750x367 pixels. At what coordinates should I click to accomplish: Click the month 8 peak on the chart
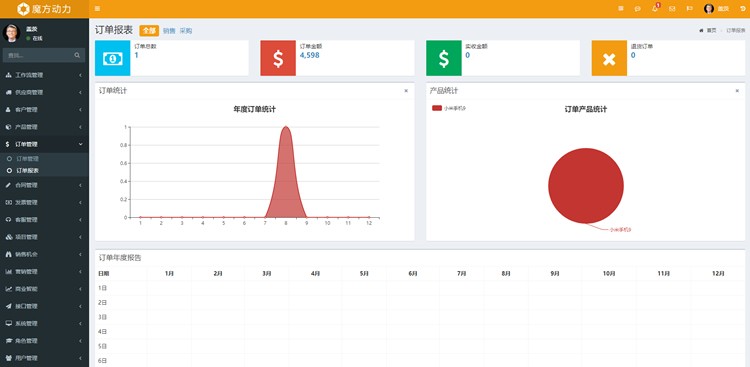pyautogui.click(x=286, y=127)
